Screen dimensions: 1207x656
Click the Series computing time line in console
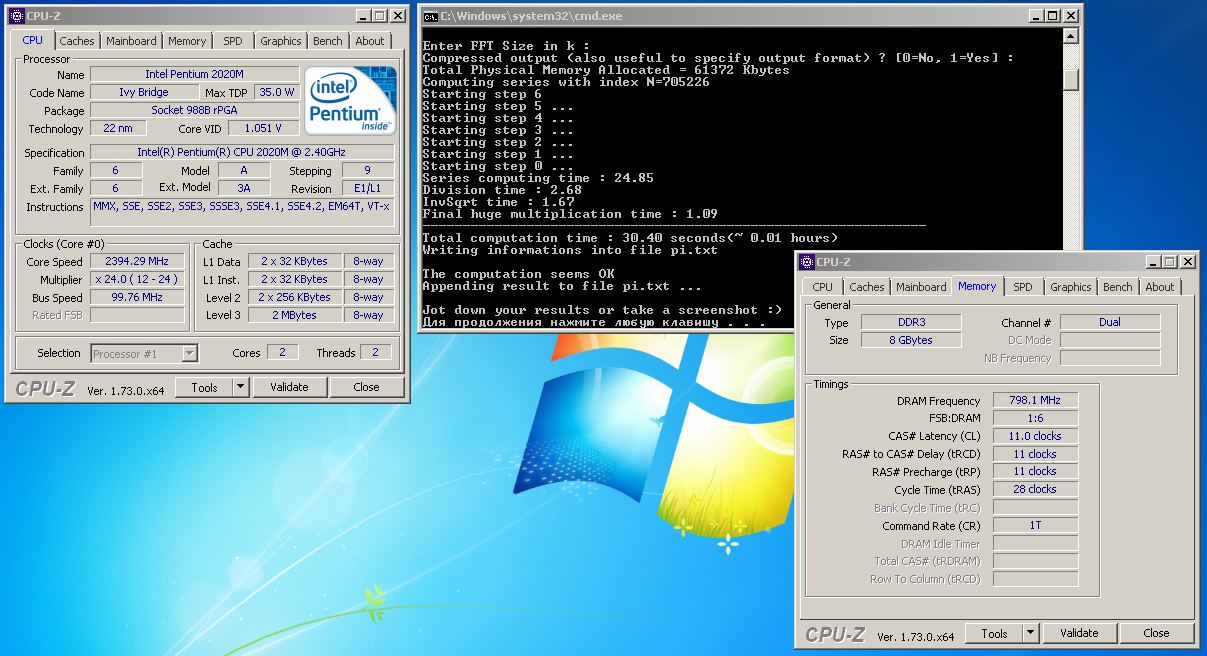pyautogui.click(x=538, y=178)
